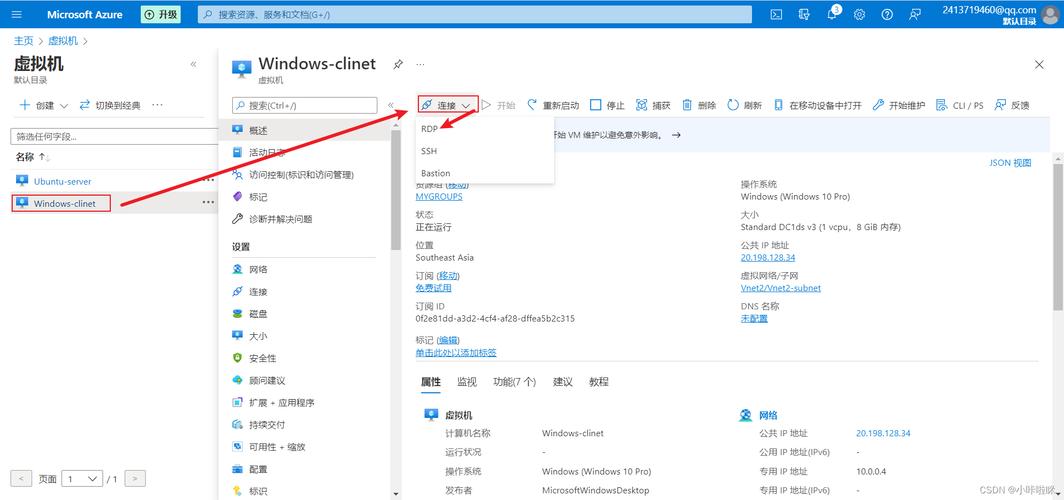
Task: Open Cloud Shell from top bar
Action: pyautogui.click(x=777, y=14)
